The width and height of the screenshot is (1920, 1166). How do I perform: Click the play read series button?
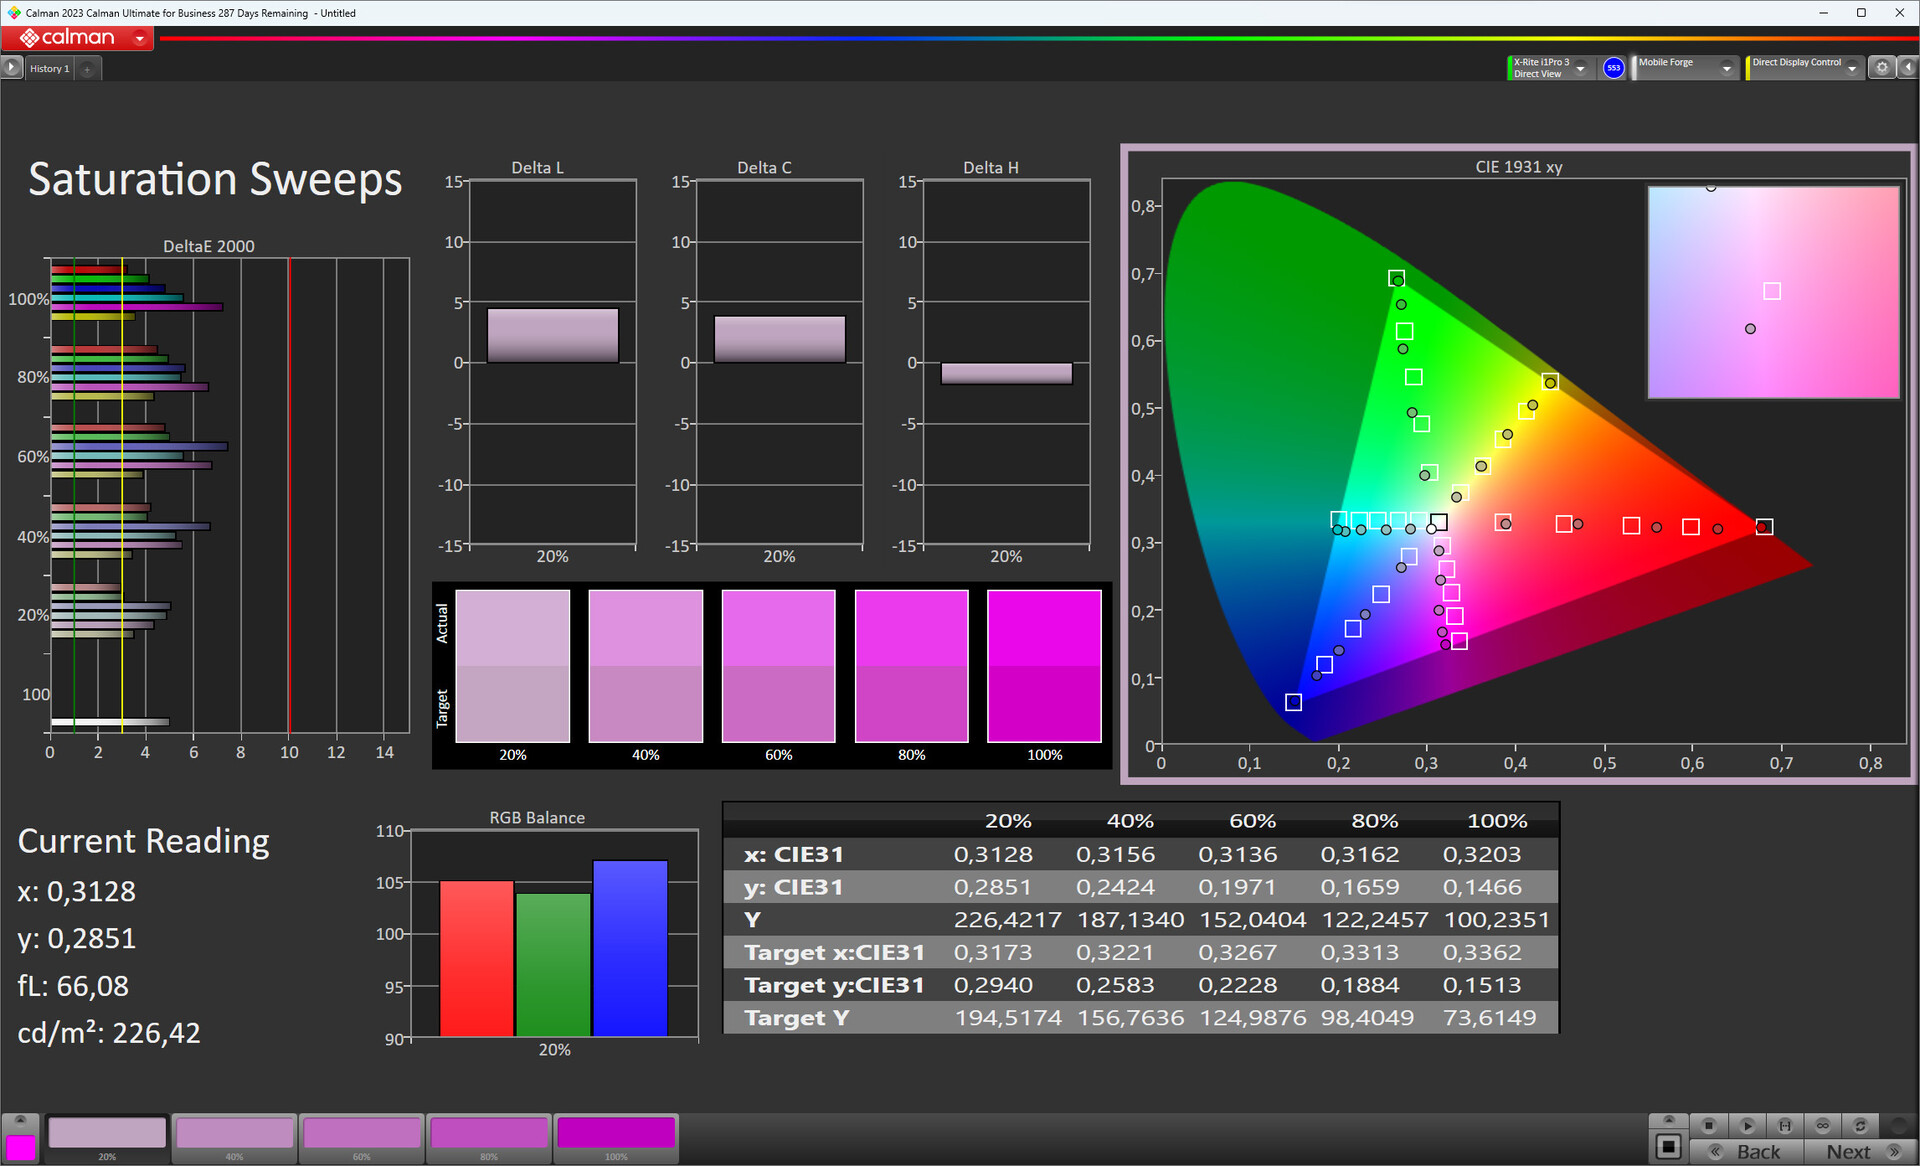pyautogui.click(x=1747, y=1125)
